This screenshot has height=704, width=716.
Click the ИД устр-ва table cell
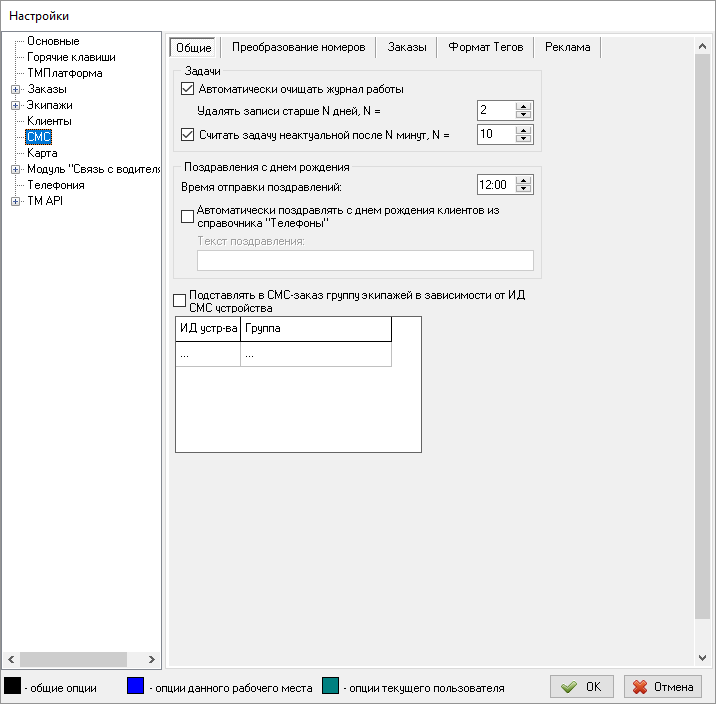pyautogui.click(x=208, y=354)
